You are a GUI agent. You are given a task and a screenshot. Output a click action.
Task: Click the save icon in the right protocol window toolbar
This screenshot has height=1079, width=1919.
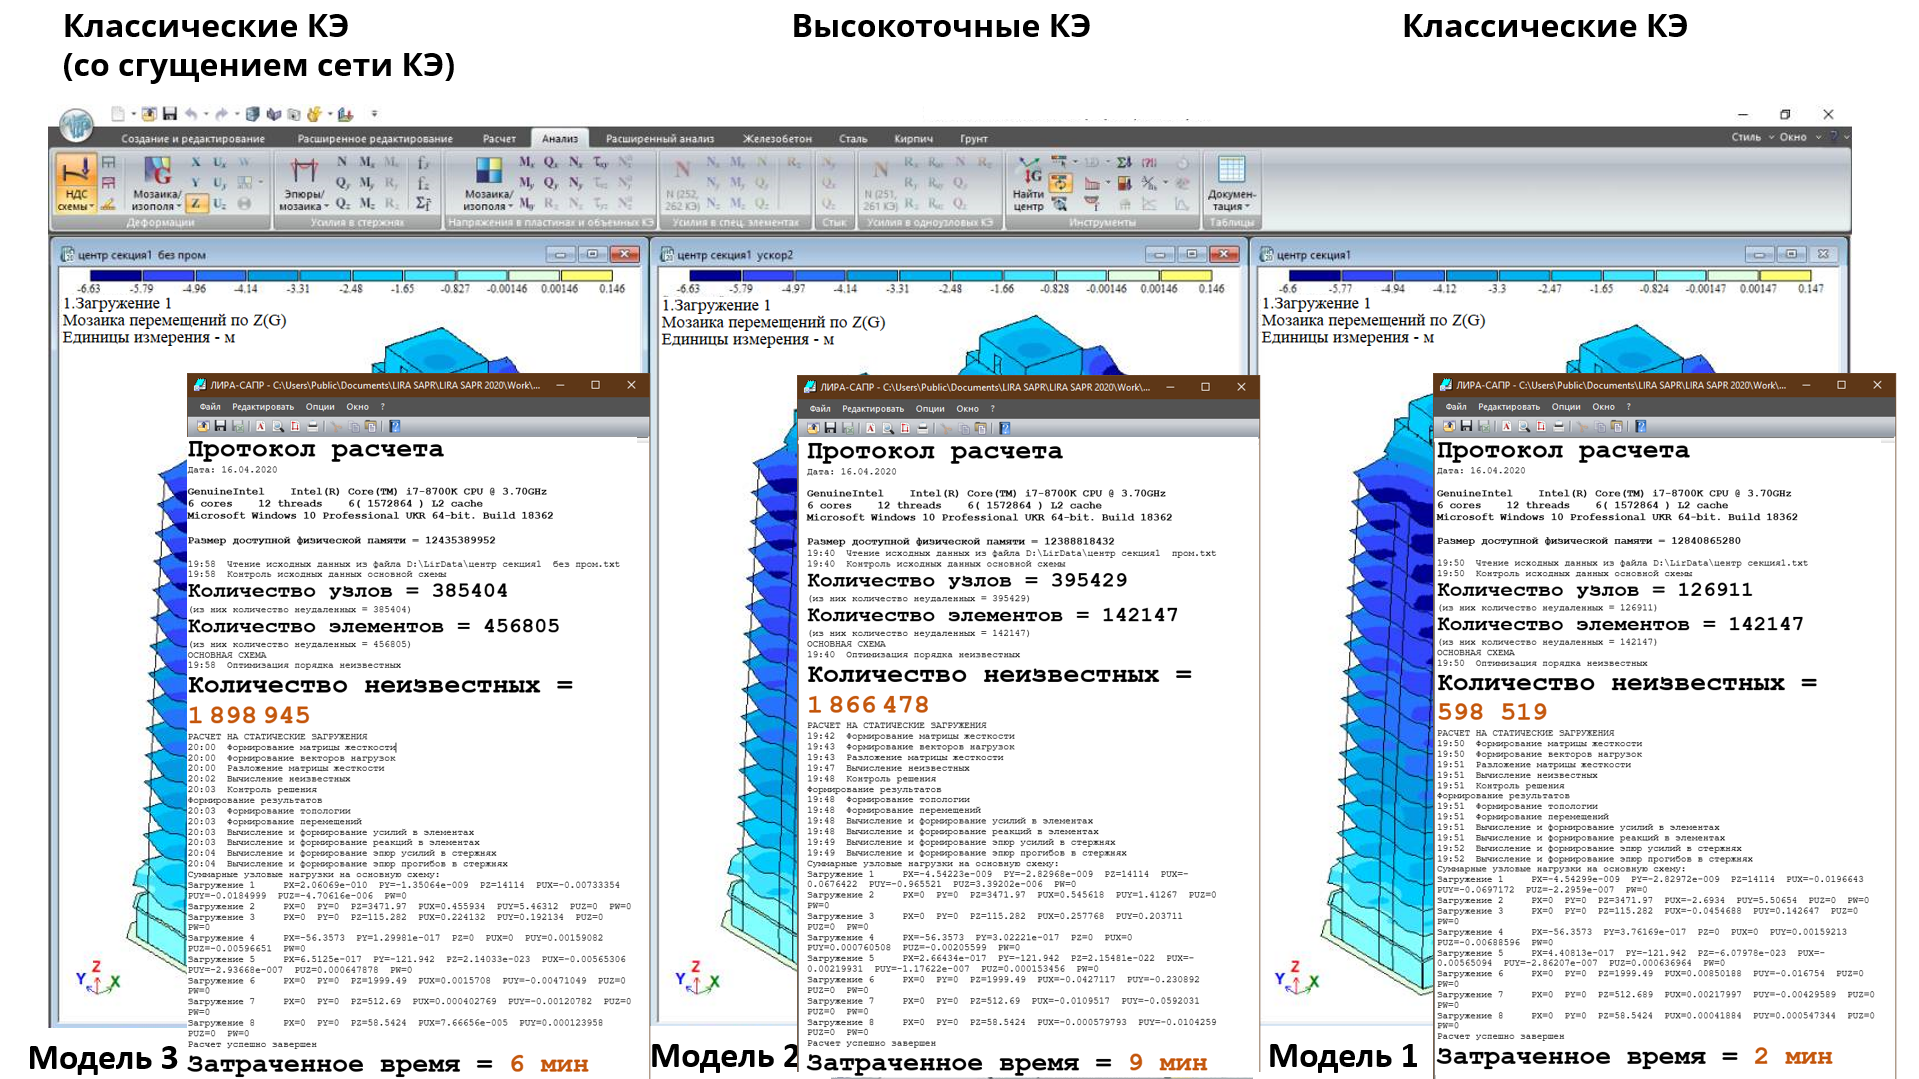pos(1466,426)
